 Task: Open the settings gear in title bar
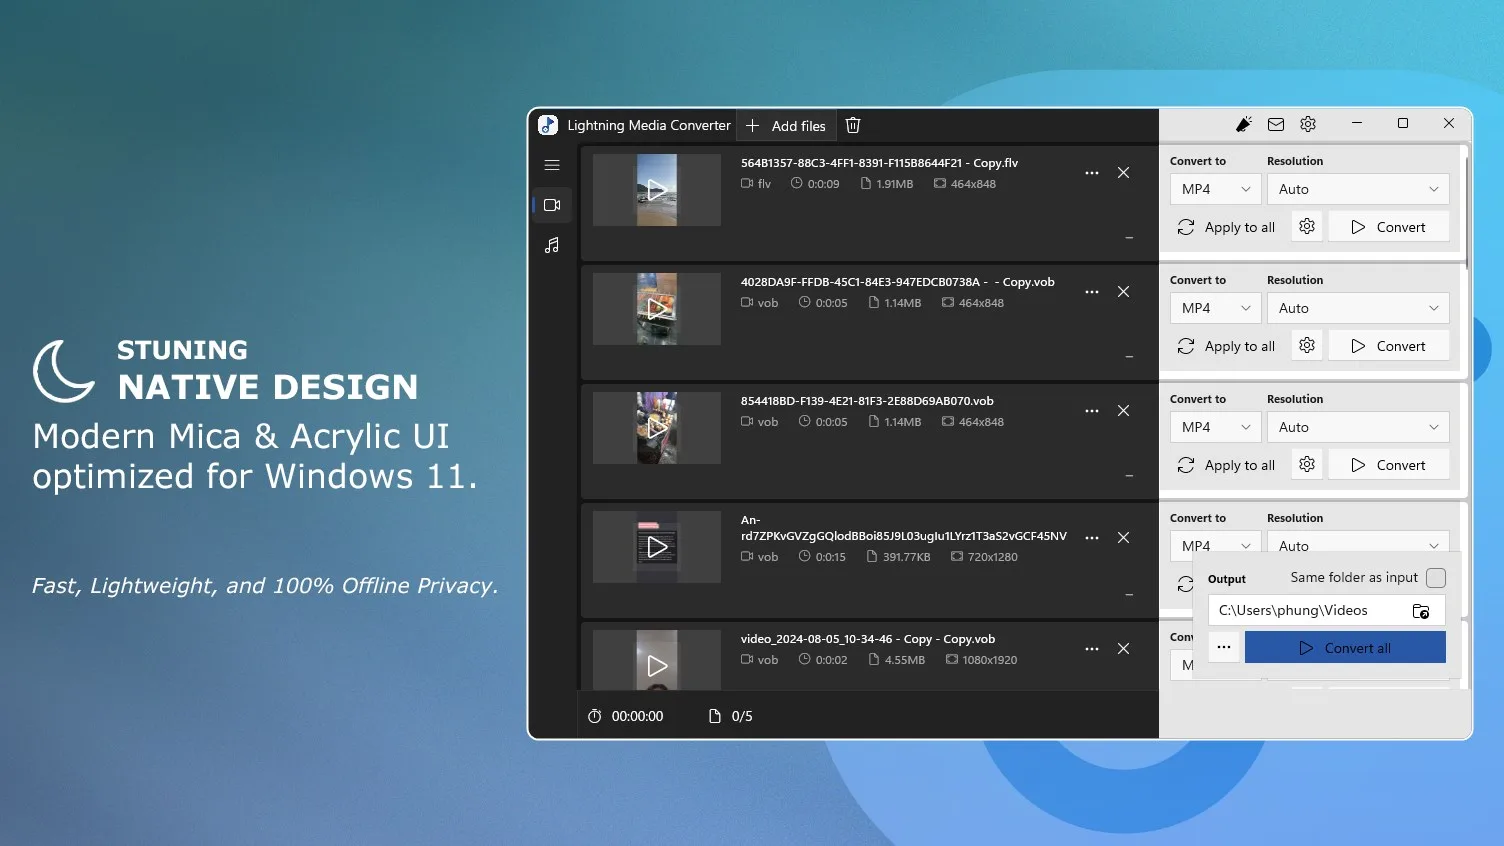(x=1308, y=124)
